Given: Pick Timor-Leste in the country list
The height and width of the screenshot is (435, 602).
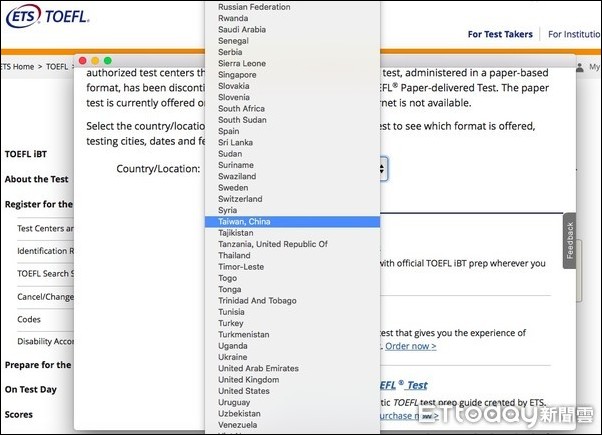Looking at the screenshot, I should pyautogui.click(x=241, y=267).
